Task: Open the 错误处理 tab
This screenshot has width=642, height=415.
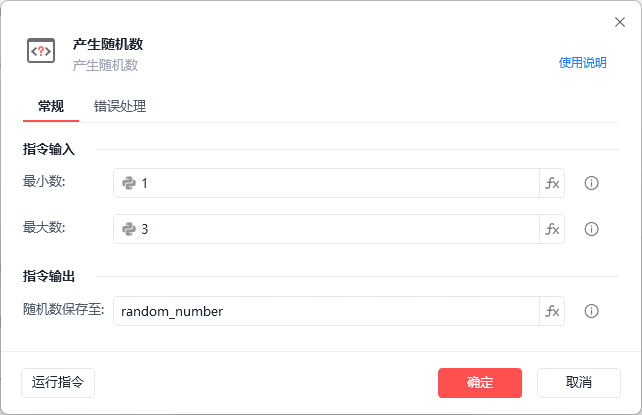Action: (120, 106)
